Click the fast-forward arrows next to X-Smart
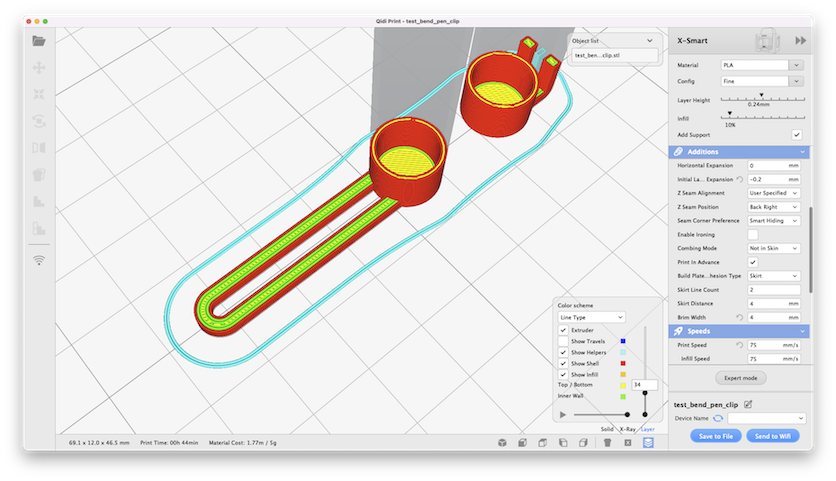 pos(800,40)
